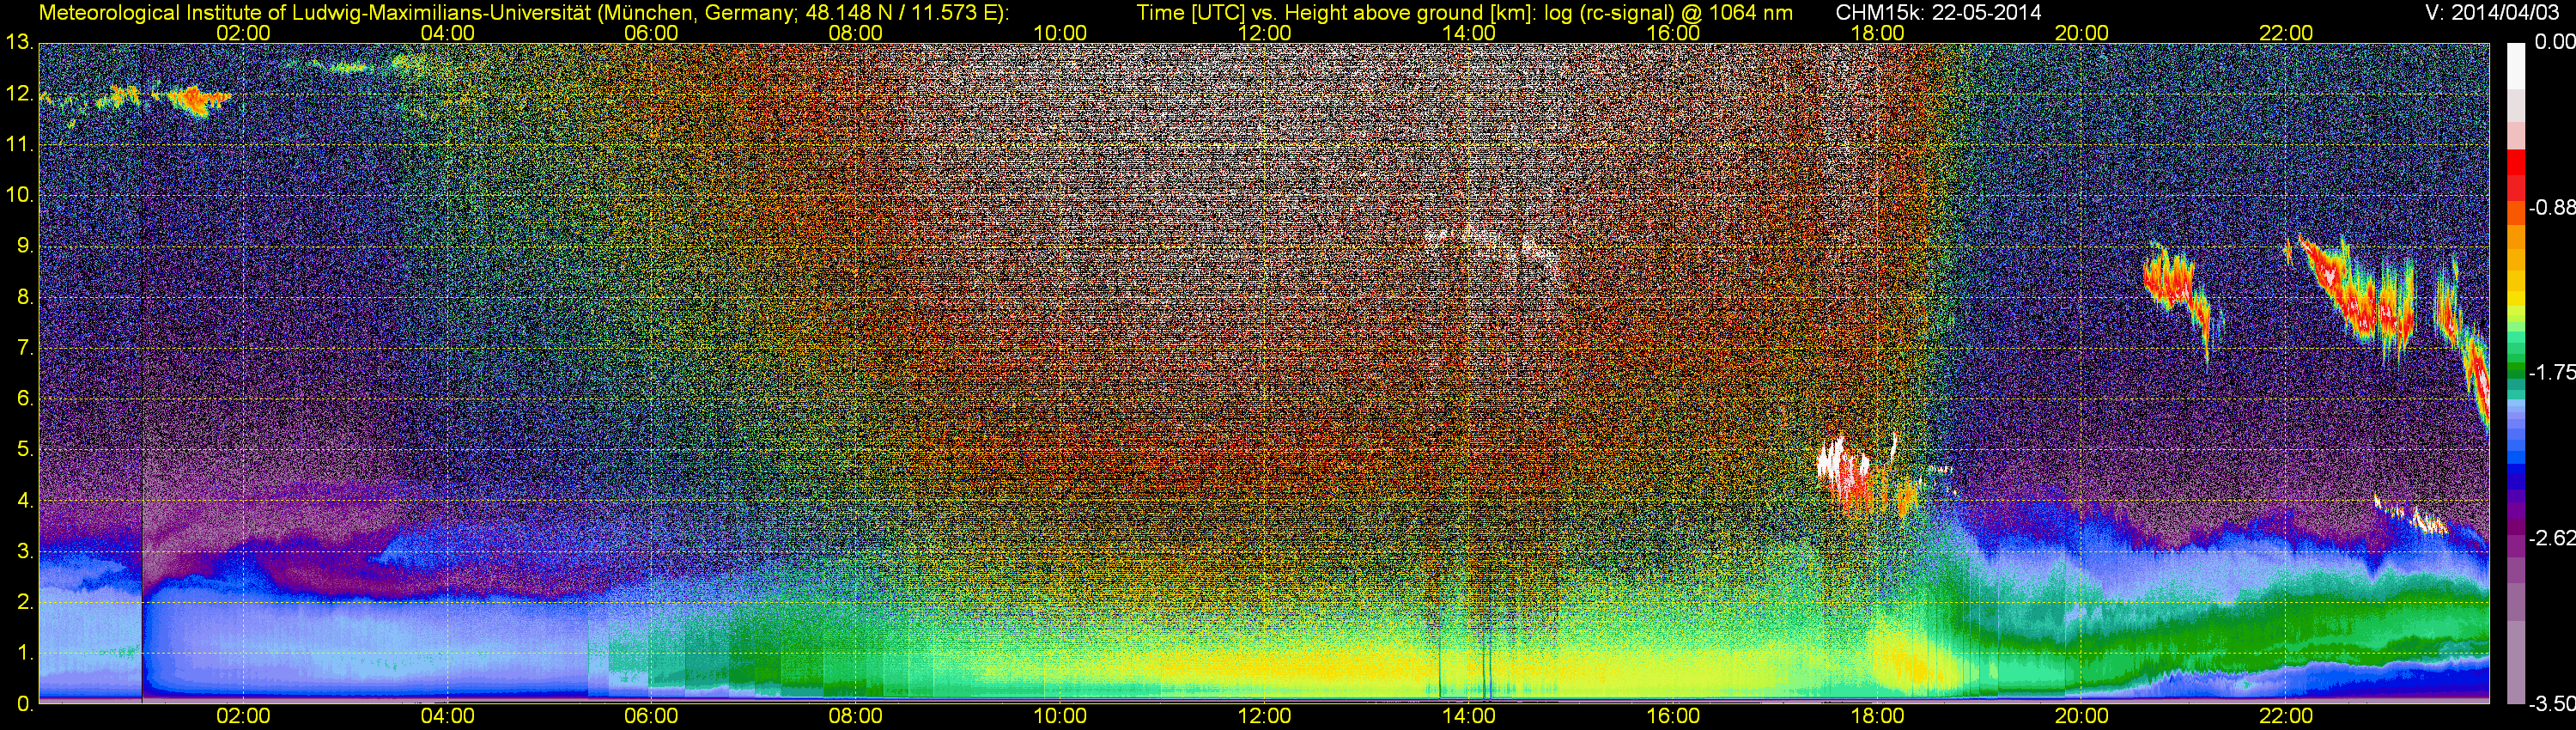Click the 6. height axis label
The width and height of the screenshot is (2576, 730).
(25, 399)
